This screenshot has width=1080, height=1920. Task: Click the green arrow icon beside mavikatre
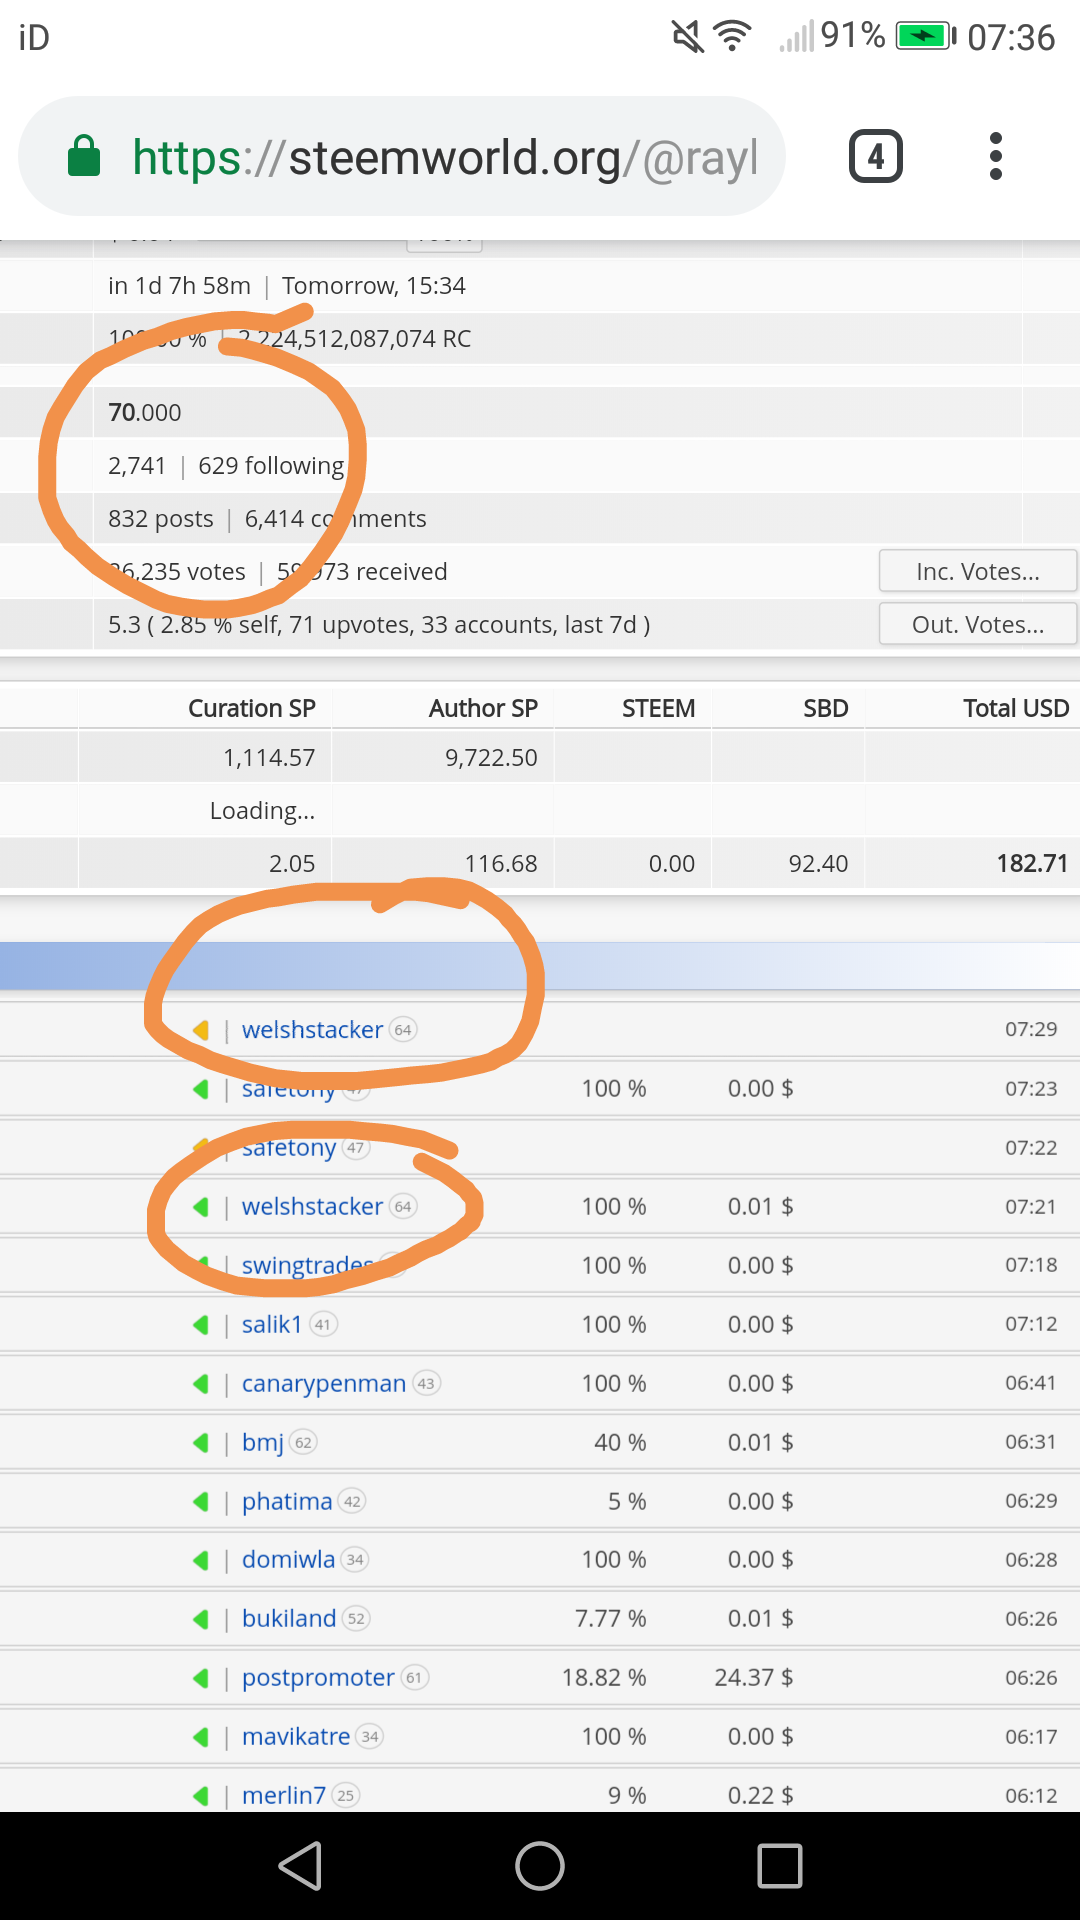point(201,1736)
